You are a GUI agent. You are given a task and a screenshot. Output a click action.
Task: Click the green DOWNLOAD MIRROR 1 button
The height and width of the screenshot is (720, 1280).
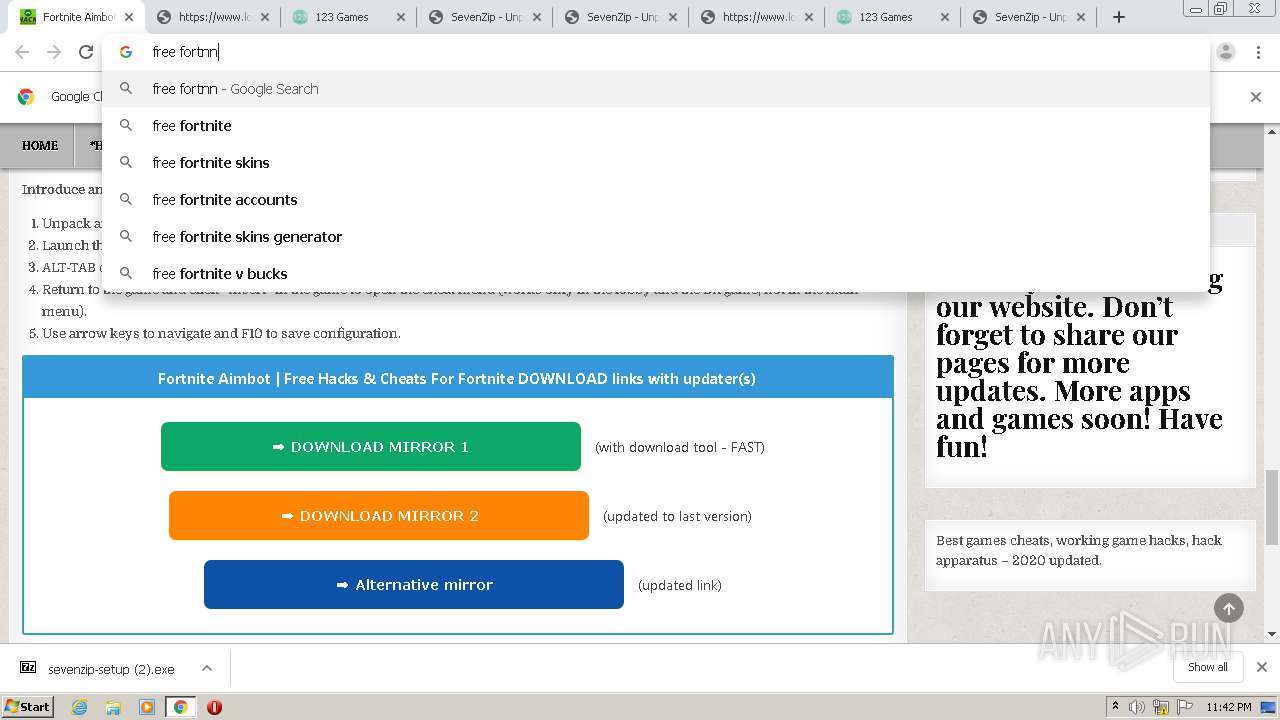pyautogui.click(x=371, y=447)
